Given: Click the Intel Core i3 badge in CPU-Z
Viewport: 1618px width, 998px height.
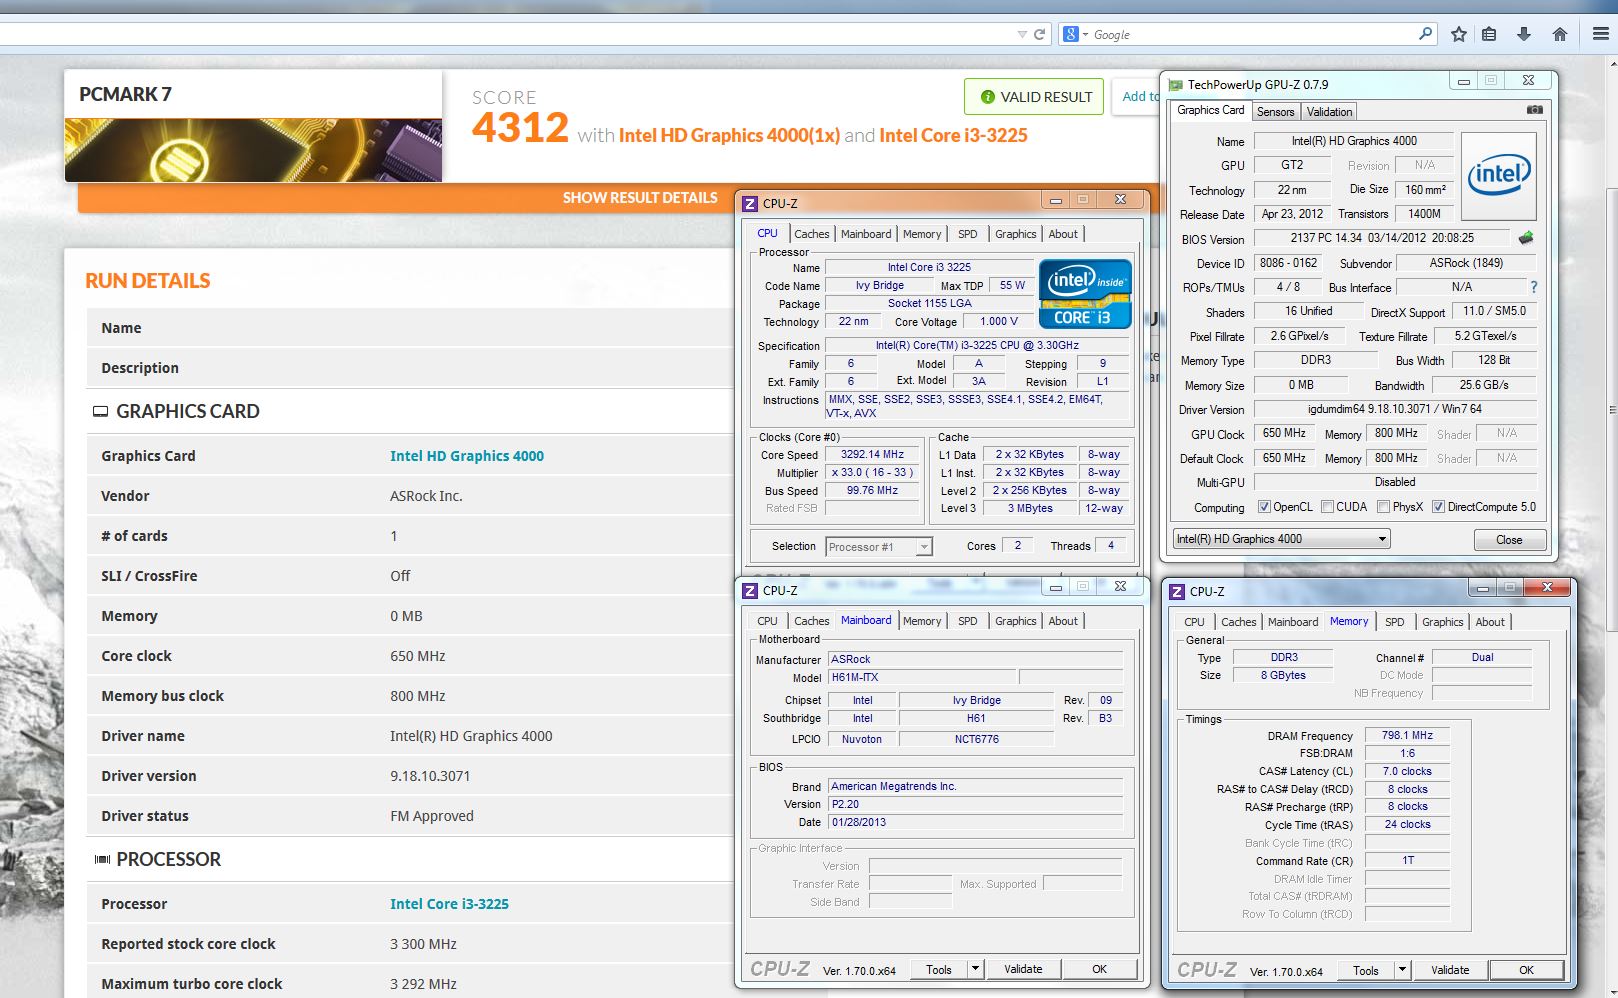Looking at the screenshot, I should click(1085, 294).
